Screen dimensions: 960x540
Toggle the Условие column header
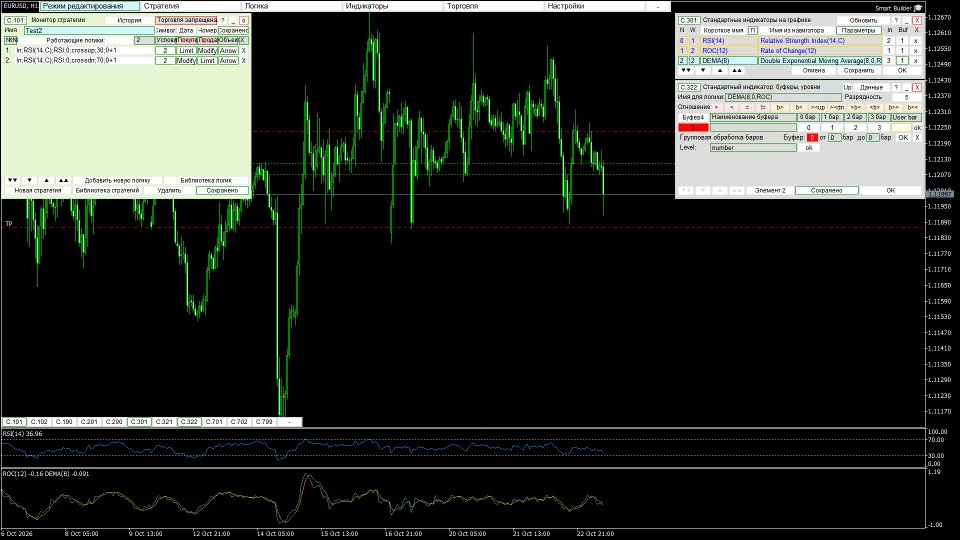click(x=166, y=40)
